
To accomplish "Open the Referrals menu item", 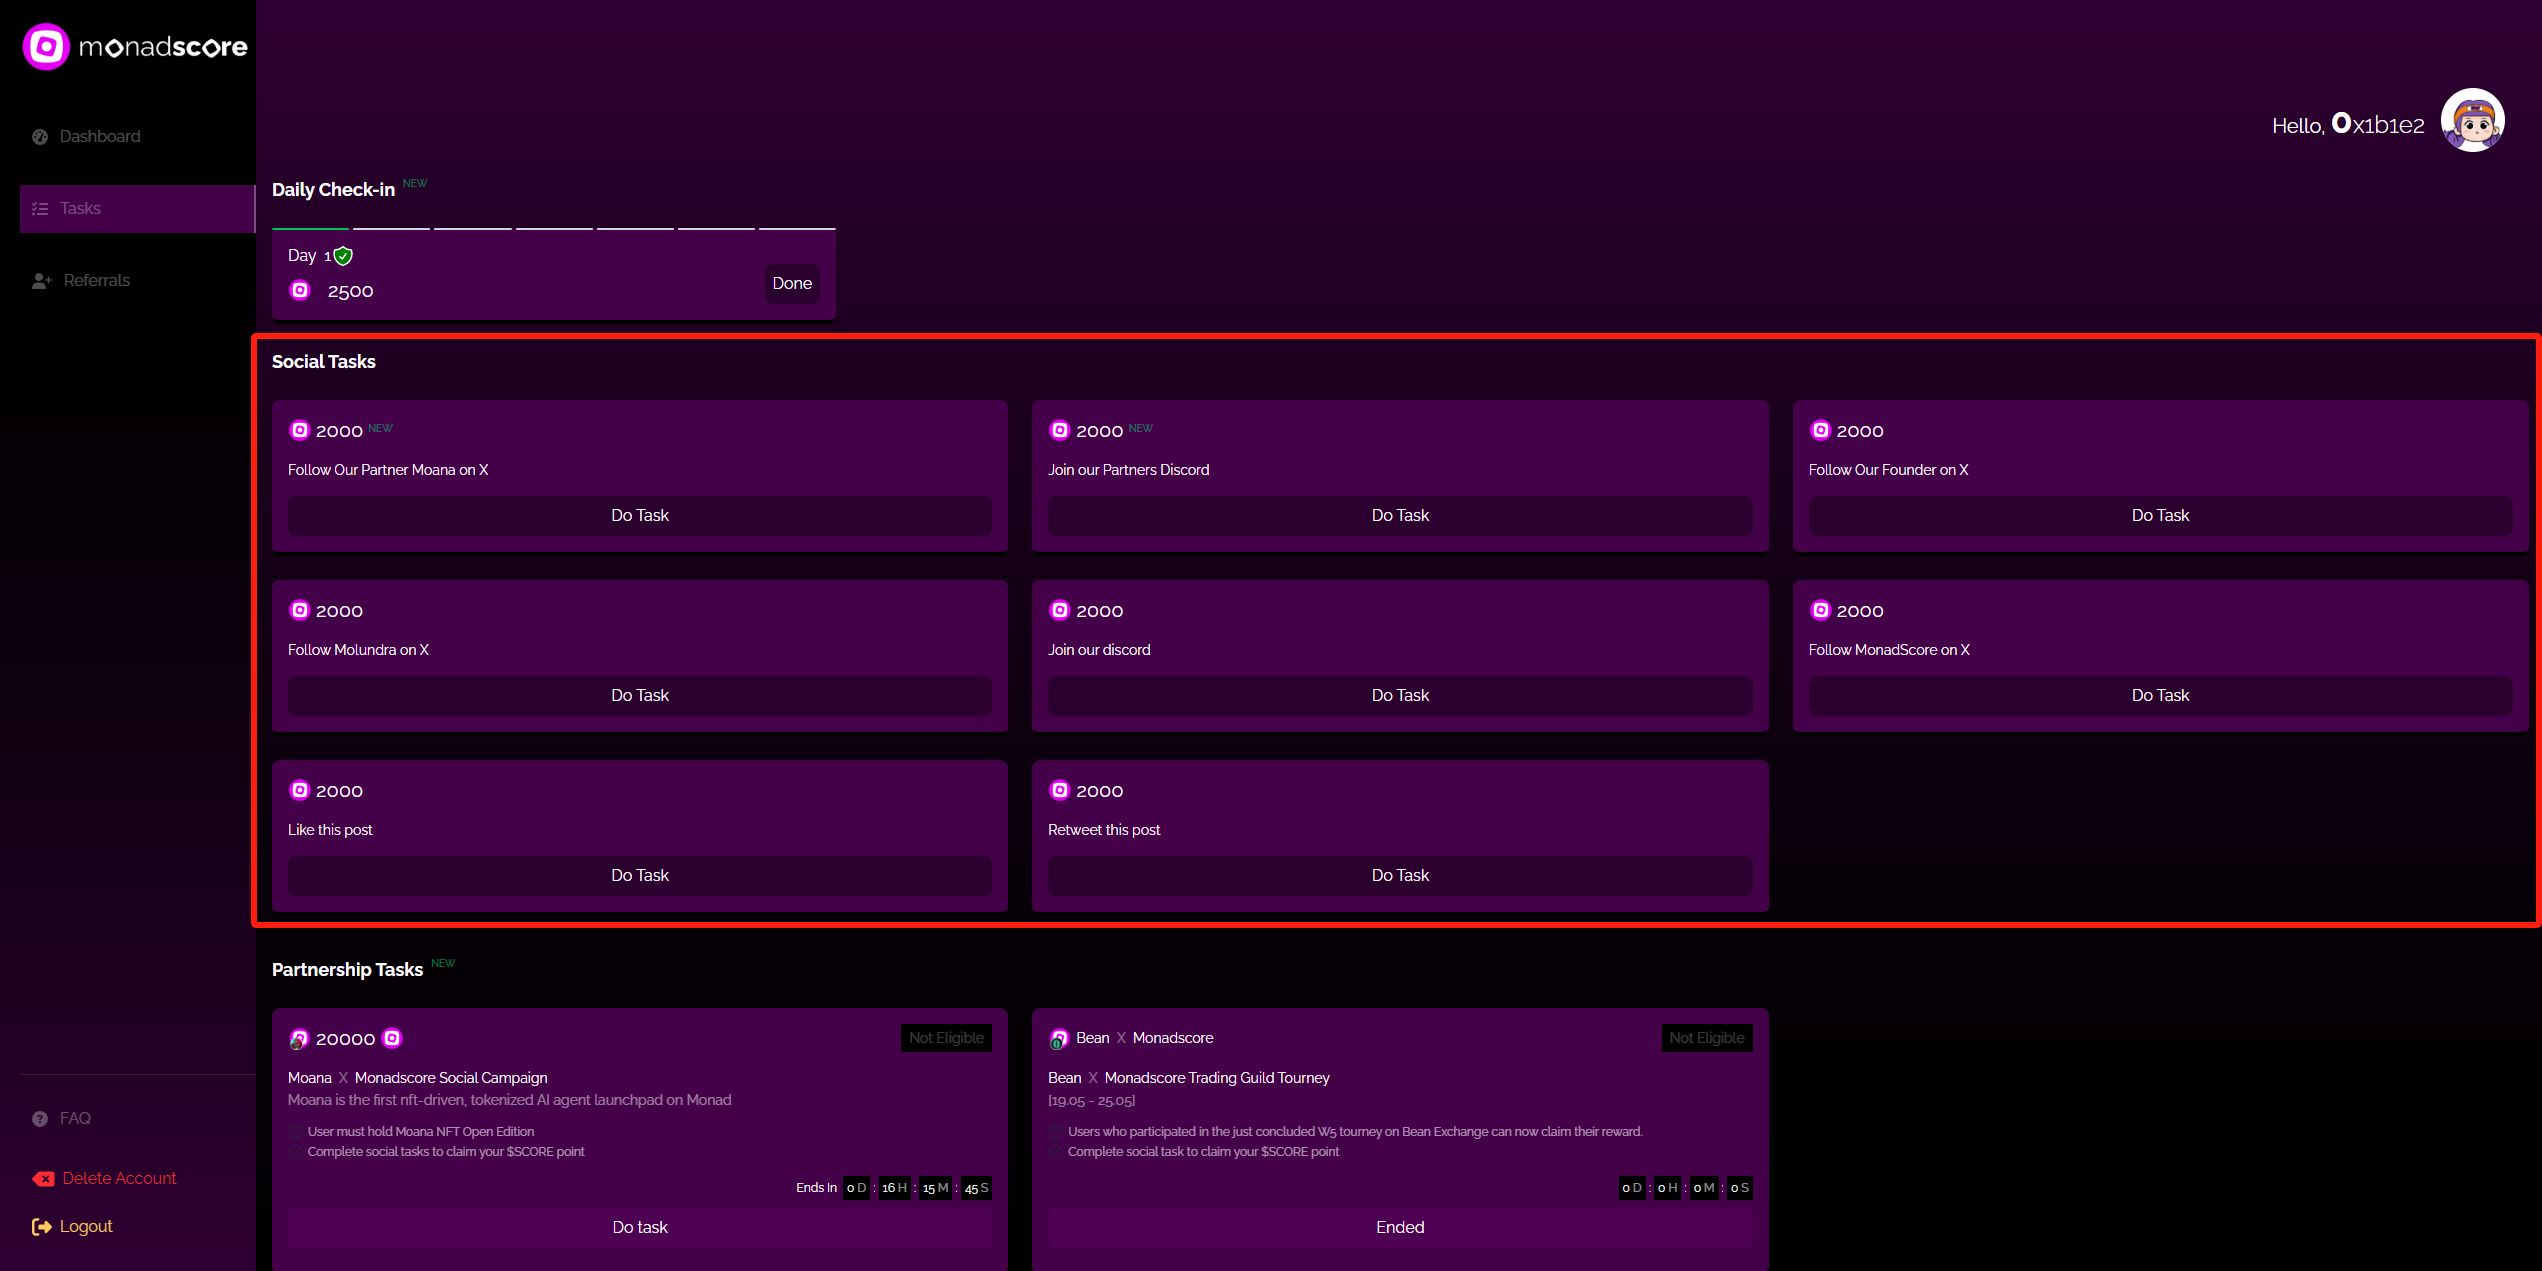I will (x=138, y=281).
